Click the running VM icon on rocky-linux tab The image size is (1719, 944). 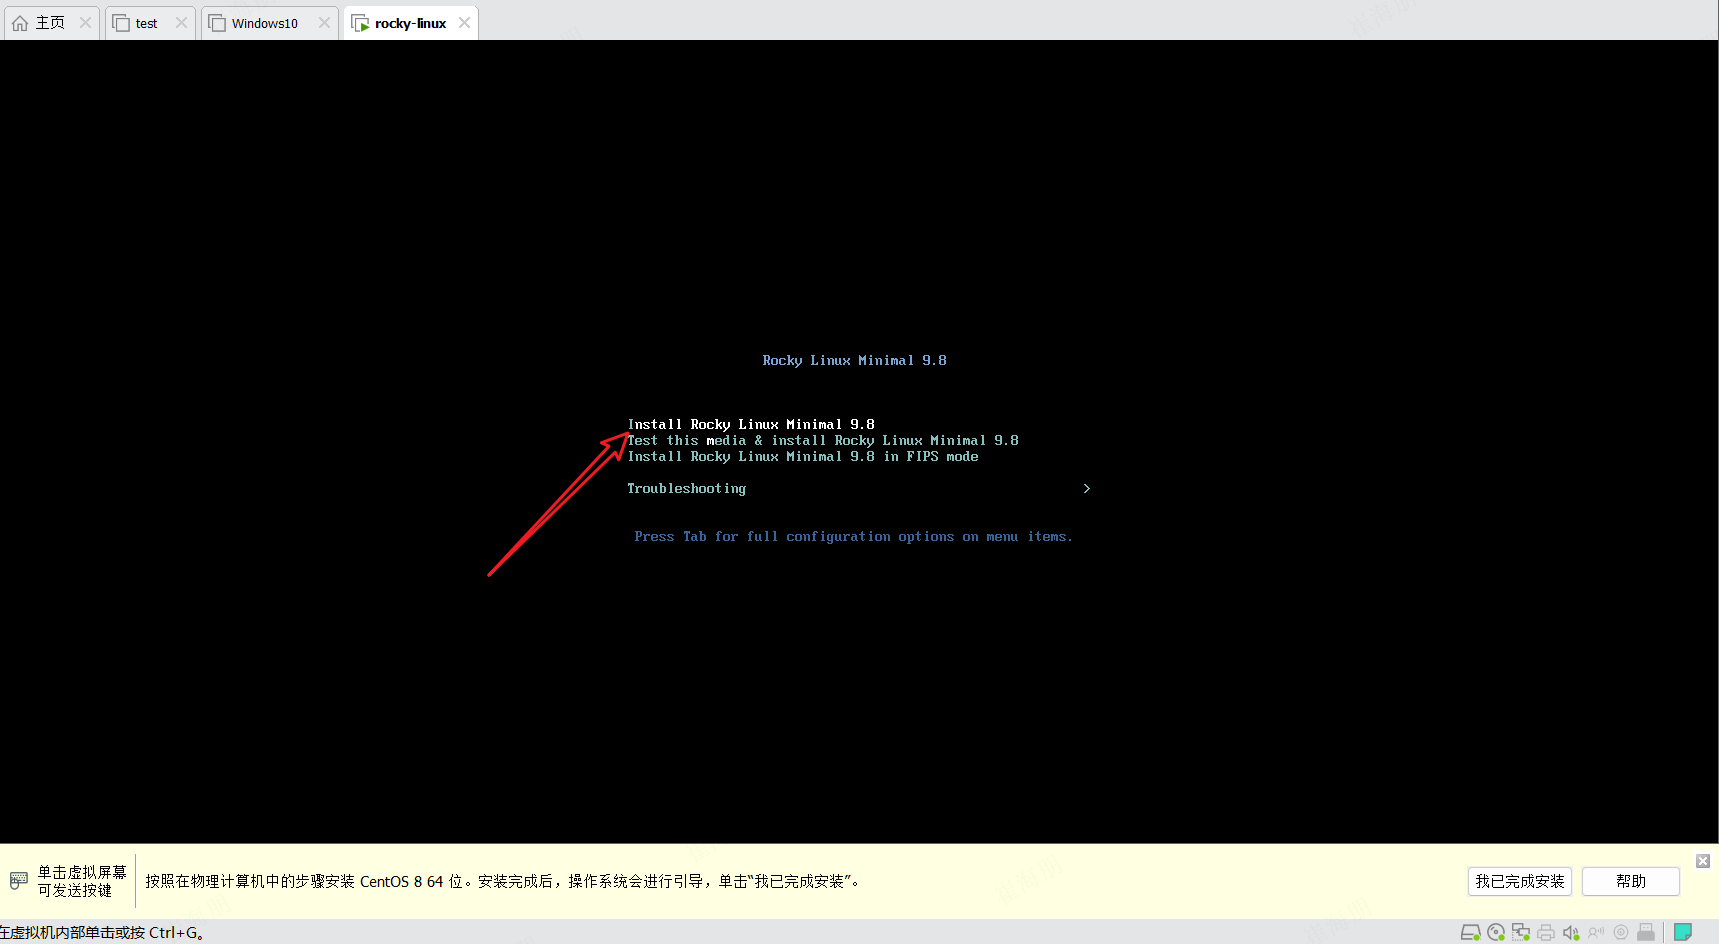coord(360,23)
